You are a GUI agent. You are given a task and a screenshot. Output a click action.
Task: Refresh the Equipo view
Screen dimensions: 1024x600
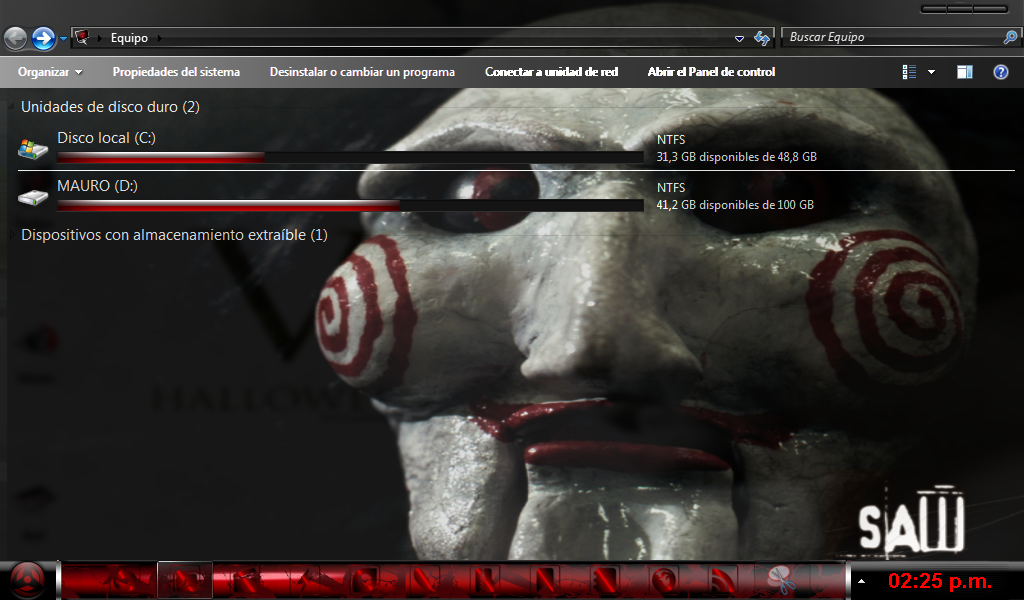(x=762, y=38)
